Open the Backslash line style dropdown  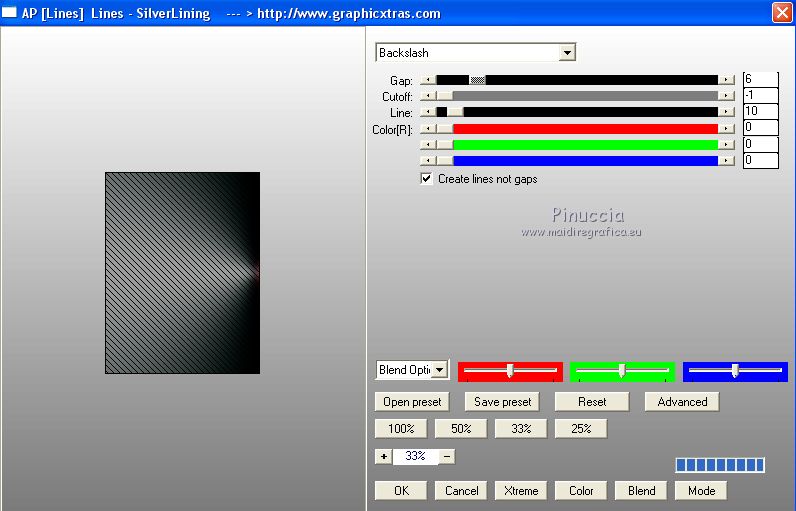tap(567, 52)
